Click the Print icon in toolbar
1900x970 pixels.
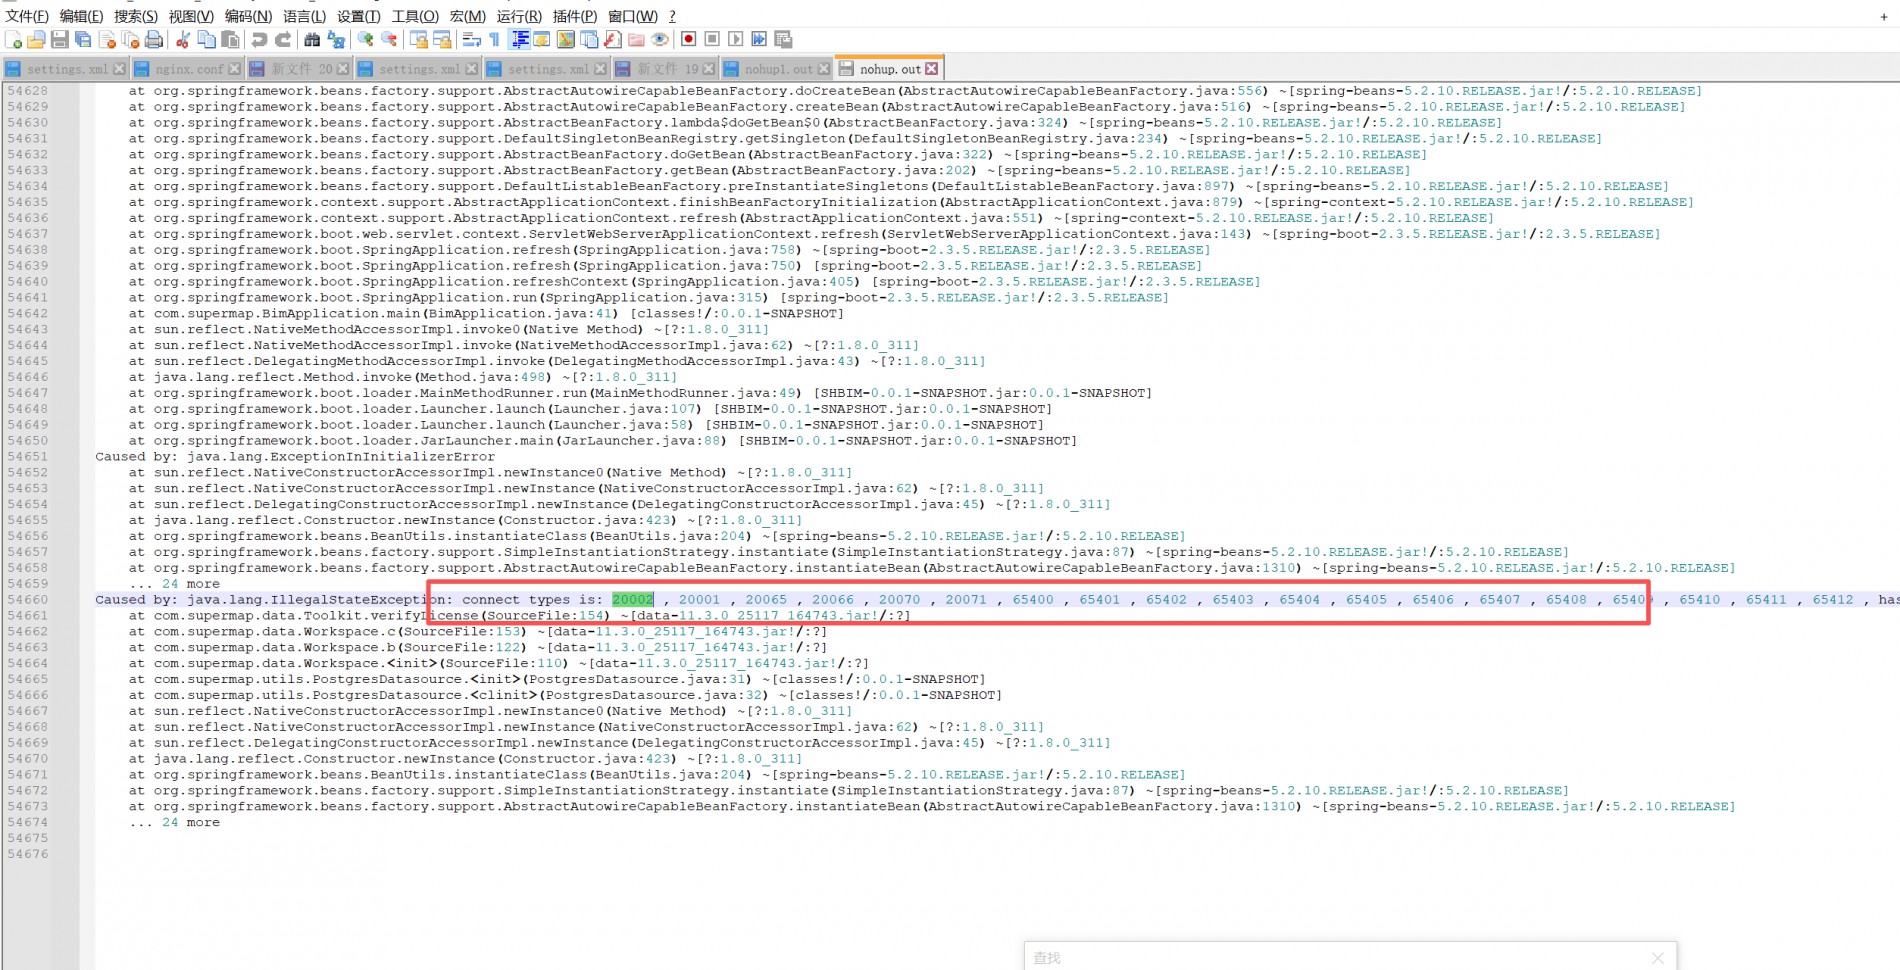154,39
